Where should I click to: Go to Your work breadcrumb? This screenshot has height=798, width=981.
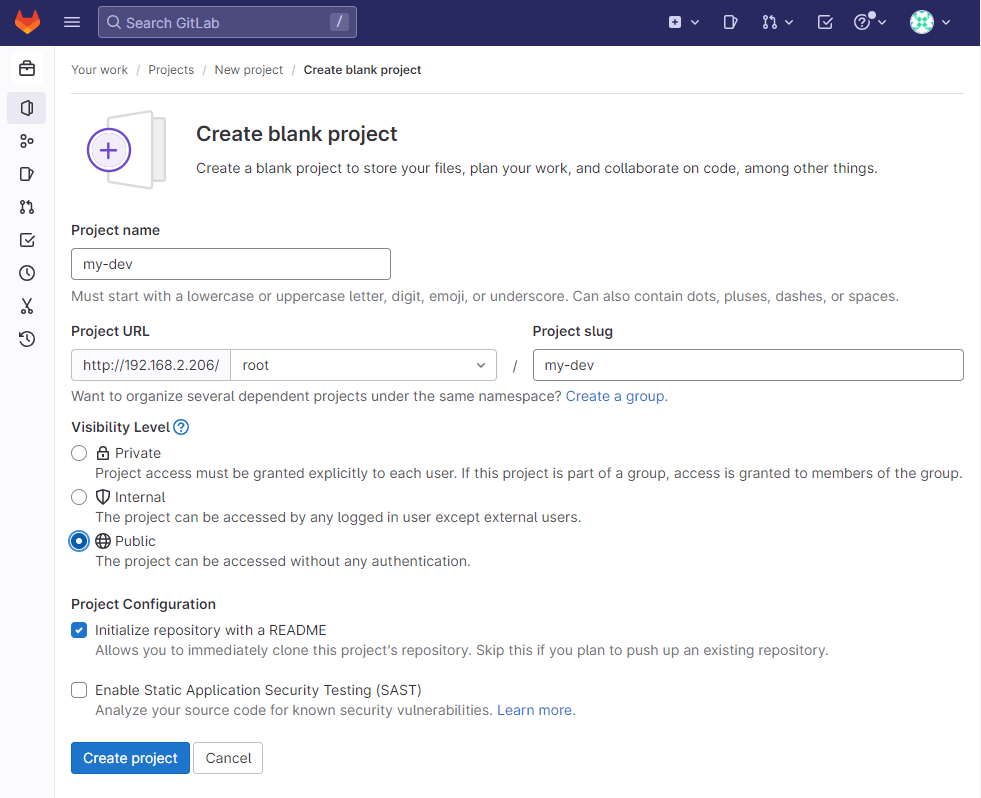coord(99,70)
